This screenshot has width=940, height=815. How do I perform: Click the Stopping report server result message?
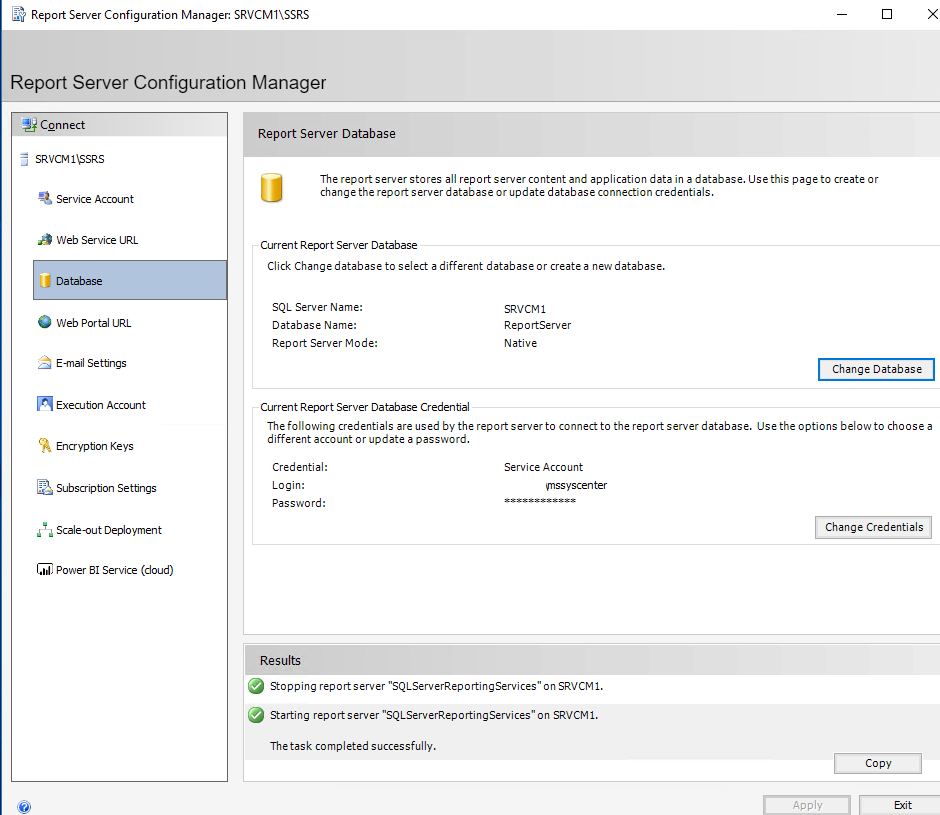click(x=436, y=686)
